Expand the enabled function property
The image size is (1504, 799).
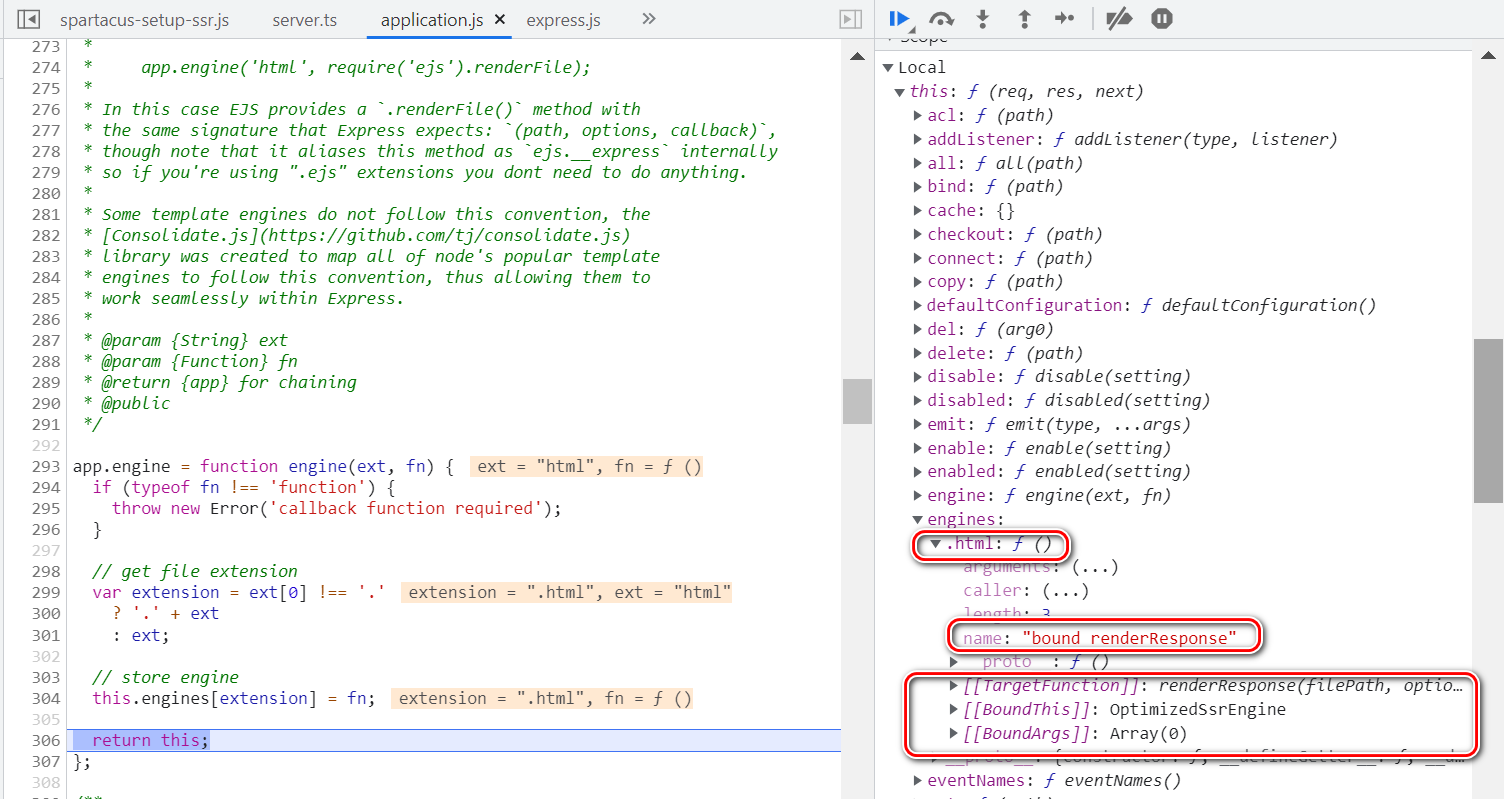pos(917,471)
